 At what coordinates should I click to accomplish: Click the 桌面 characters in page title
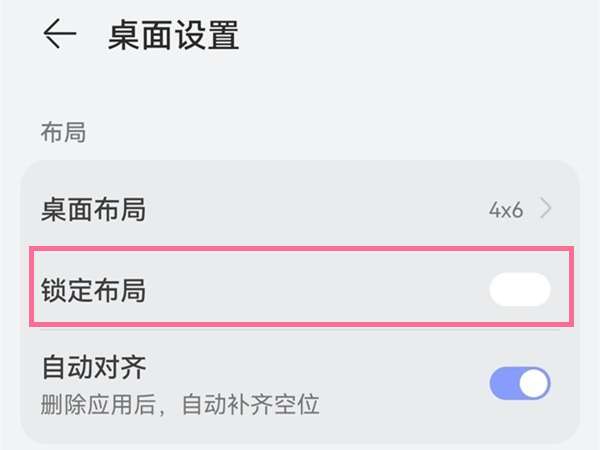point(140,36)
